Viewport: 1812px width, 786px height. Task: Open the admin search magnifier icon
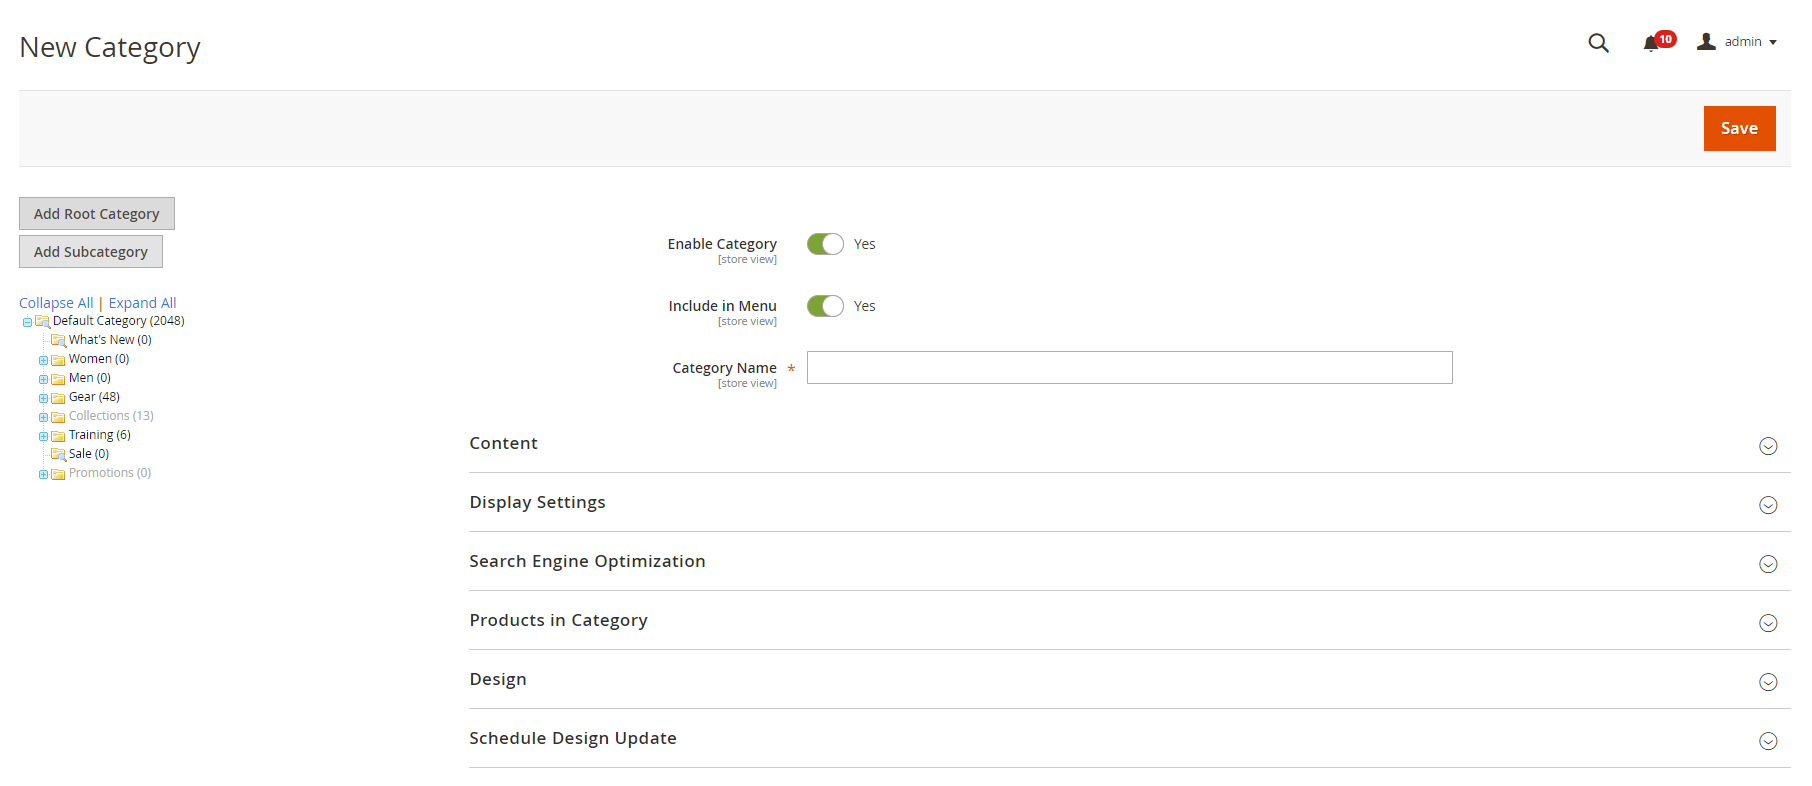click(x=1598, y=43)
